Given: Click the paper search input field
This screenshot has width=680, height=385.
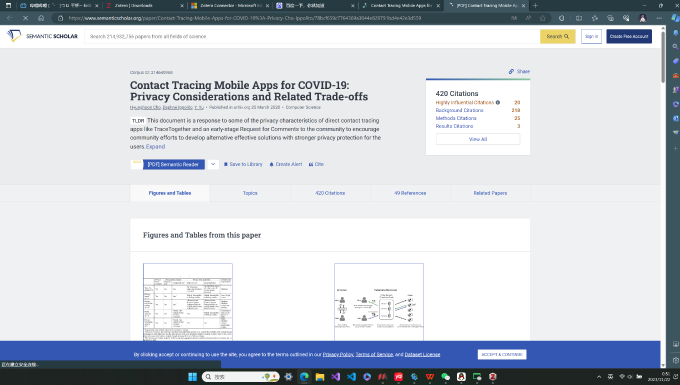Looking at the screenshot, I should tap(312, 36).
